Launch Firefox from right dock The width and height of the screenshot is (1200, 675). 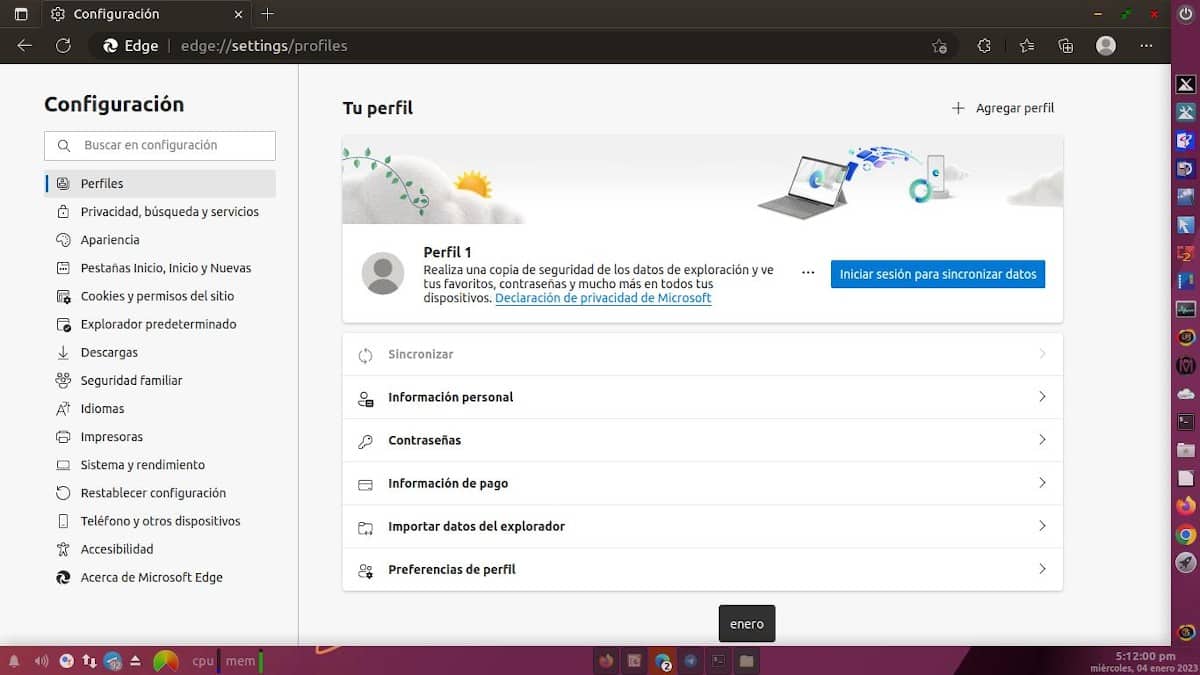(x=1186, y=506)
